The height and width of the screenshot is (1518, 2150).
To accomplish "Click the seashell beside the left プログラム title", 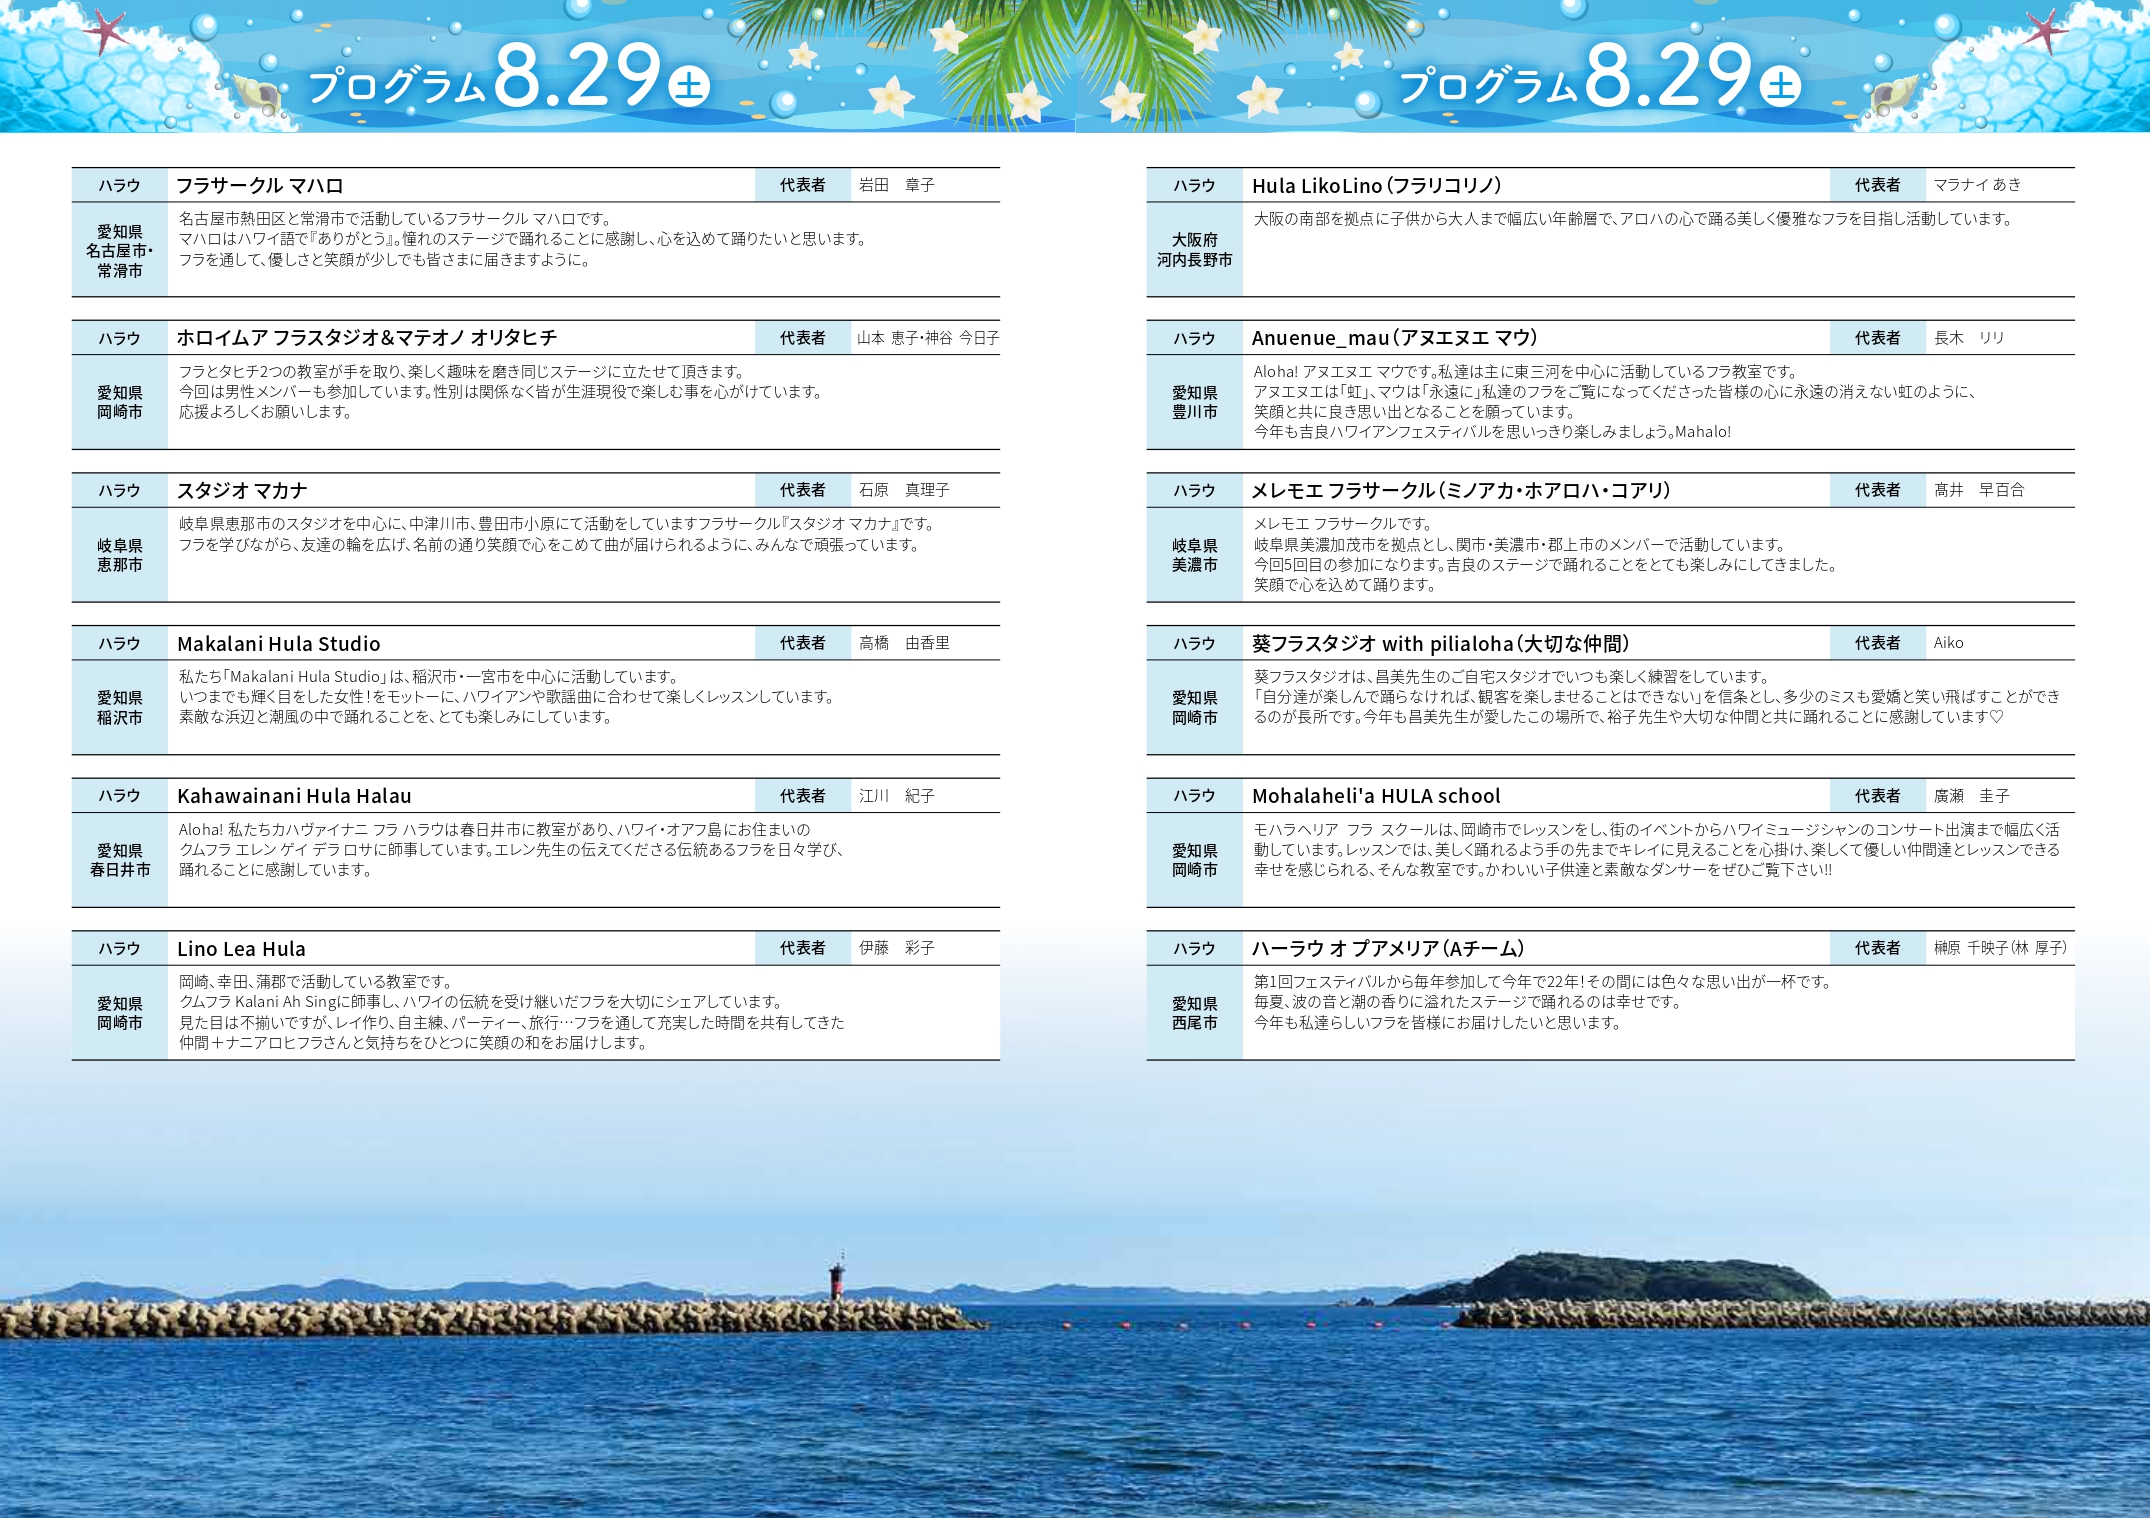I will pos(256,96).
